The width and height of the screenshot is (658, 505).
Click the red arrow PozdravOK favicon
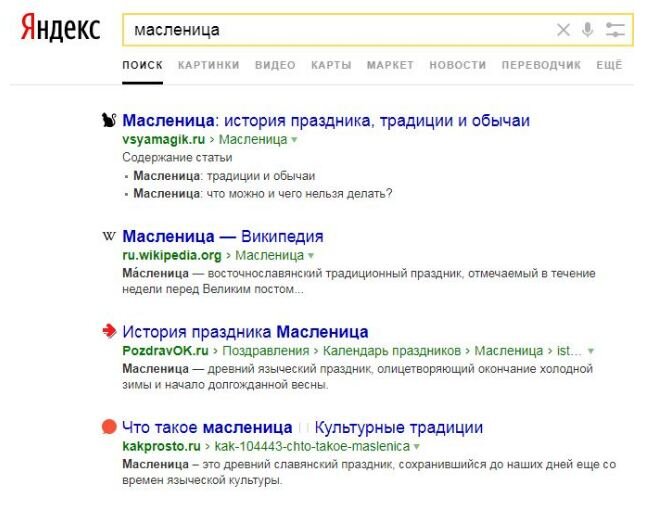(x=109, y=331)
